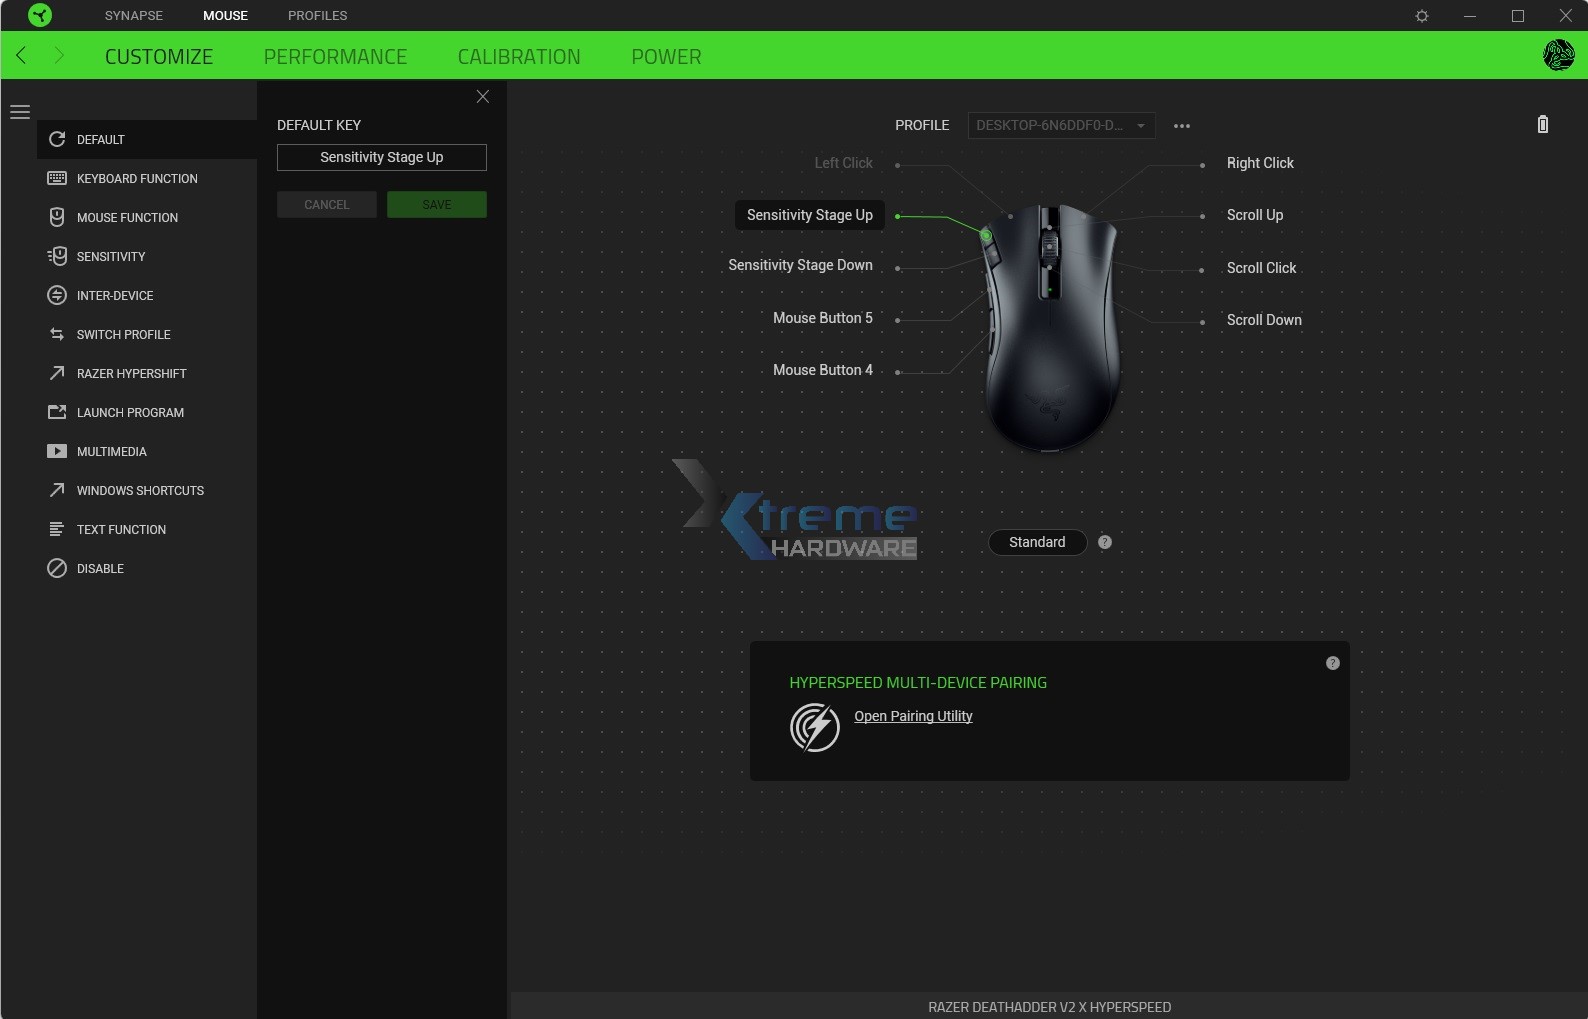Choose the Disable option icon
The width and height of the screenshot is (1588, 1019).
click(57, 568)
